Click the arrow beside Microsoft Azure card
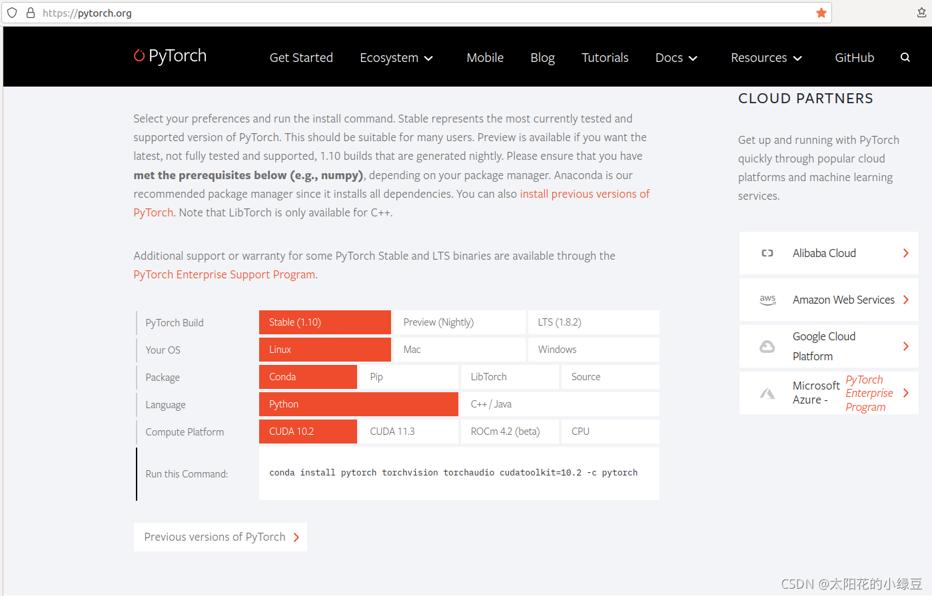This screenshot has height=596, width=932. (905, 393)
